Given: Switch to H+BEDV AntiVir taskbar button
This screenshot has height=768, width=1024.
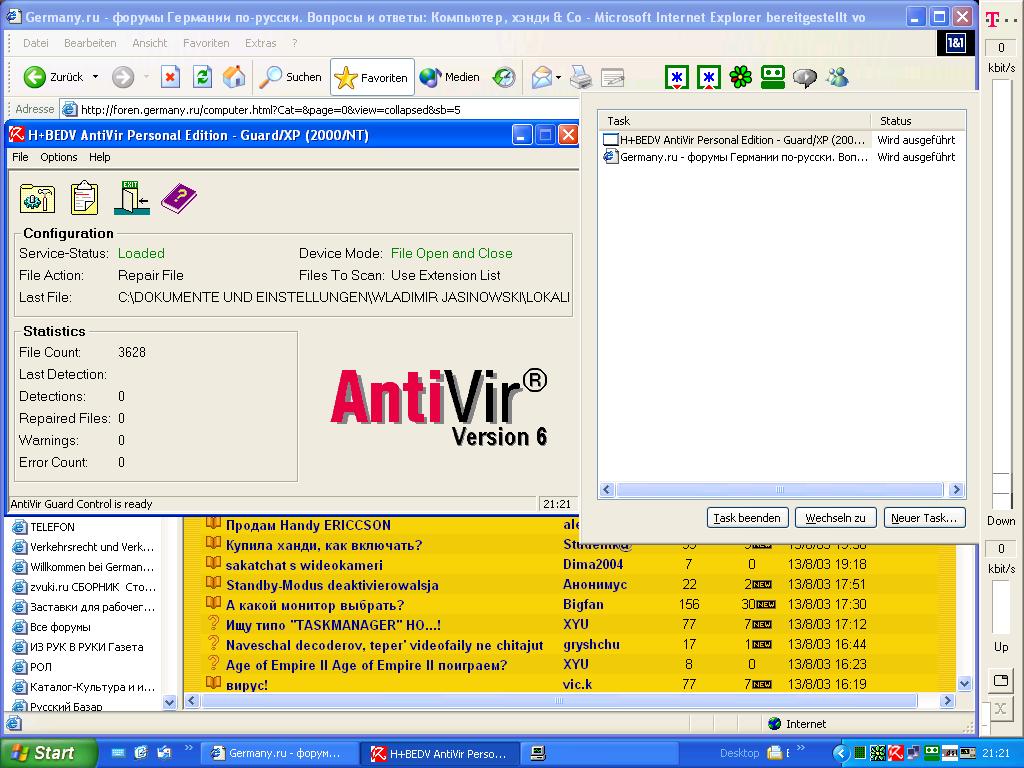Looking at the screenshot, I should pos(441,753).
